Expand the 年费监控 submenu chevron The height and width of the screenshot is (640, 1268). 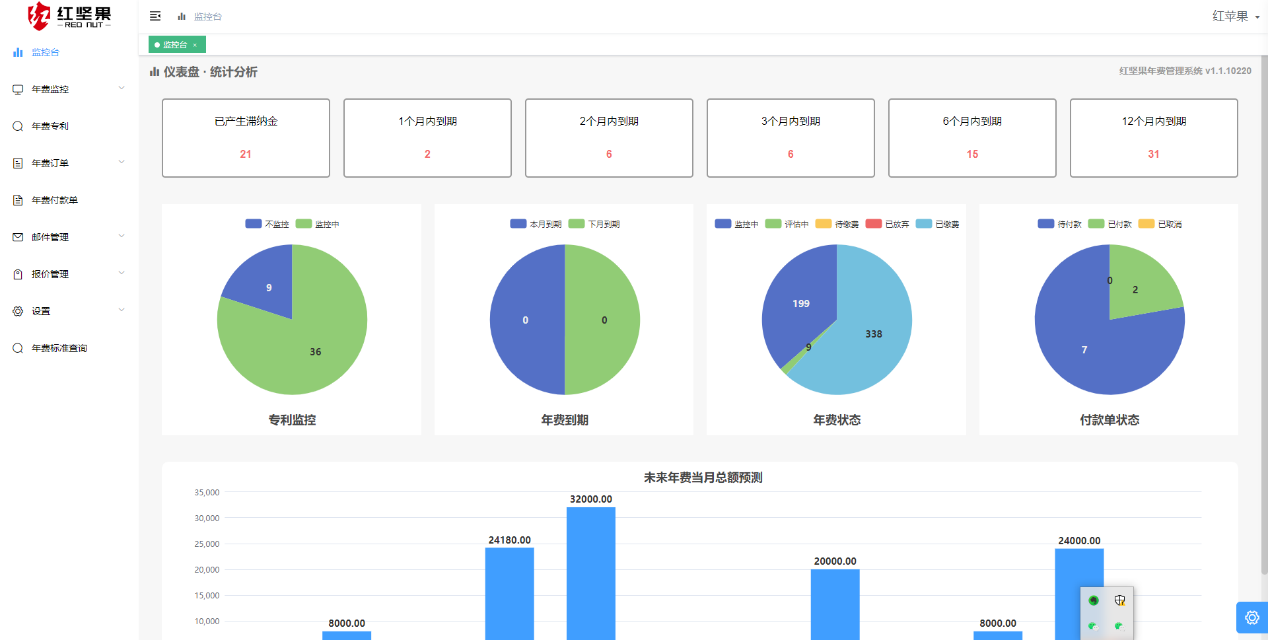tap(122, 88)
